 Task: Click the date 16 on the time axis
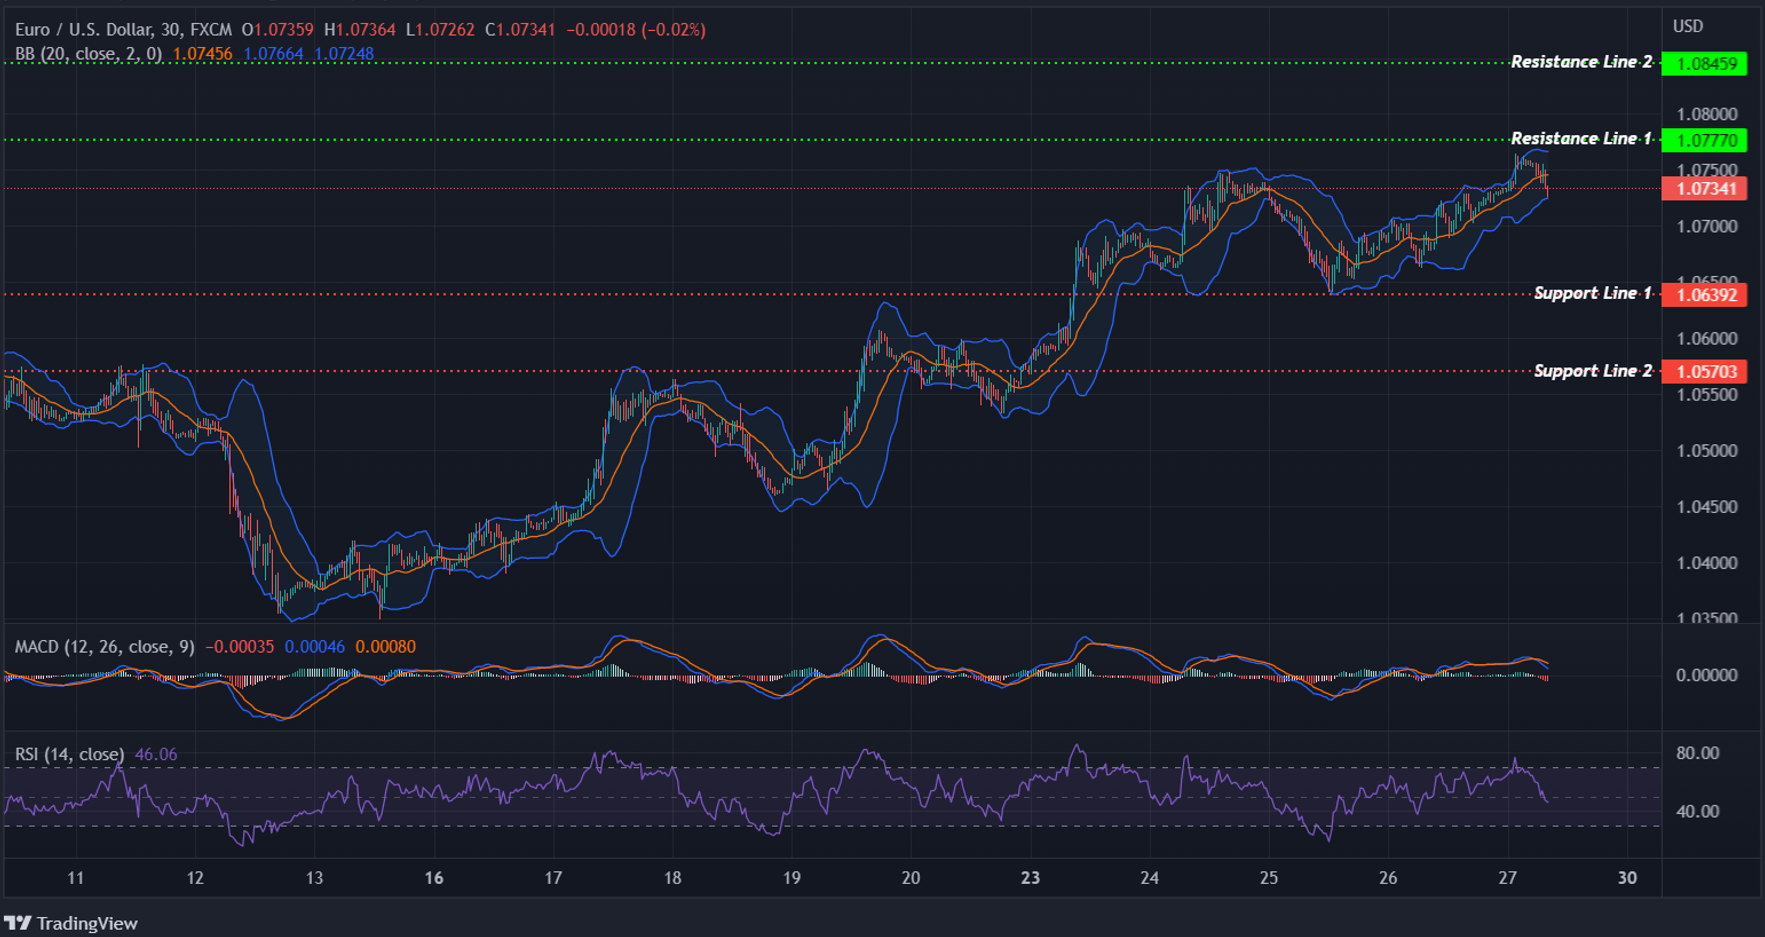click(x=433, y=879)
